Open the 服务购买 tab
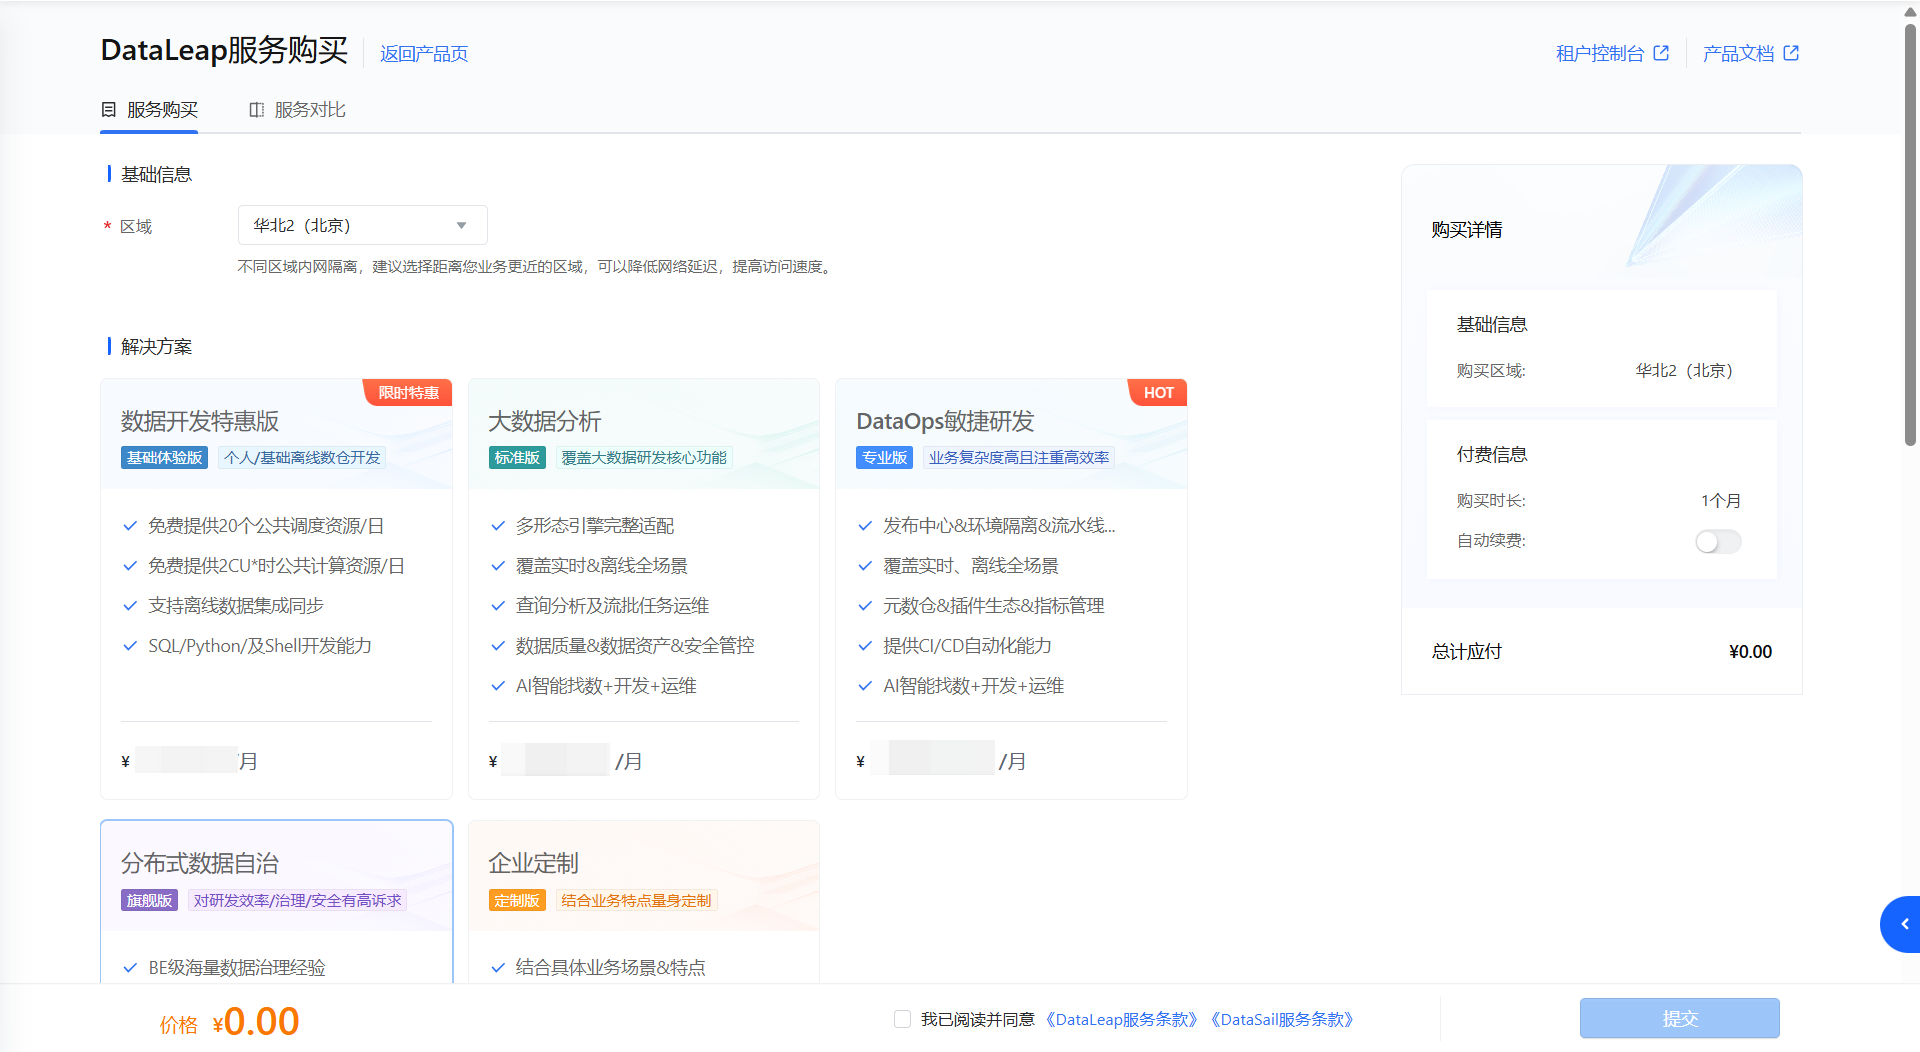 pyautogui.click(x=150, y=110)
